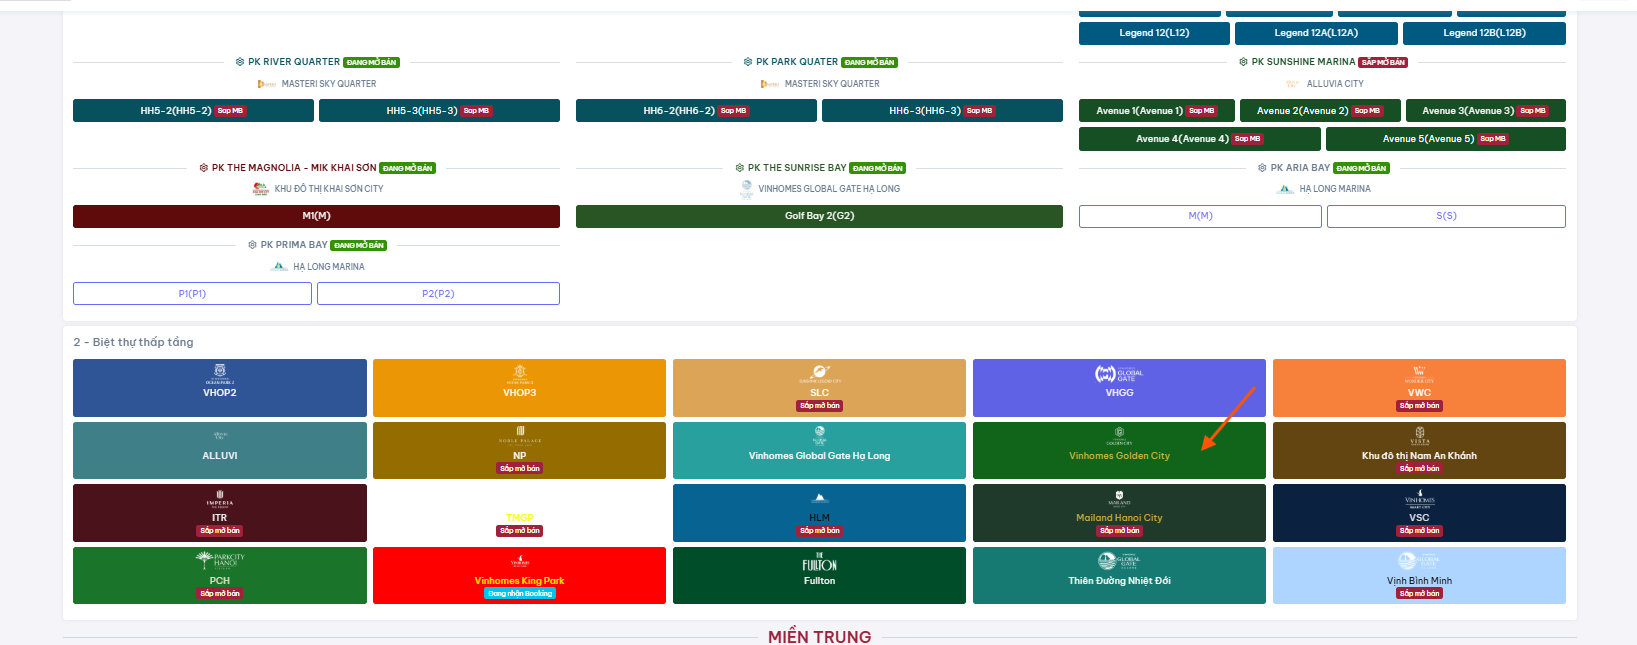Open the Avenue 4(Avenue 4) block
Image resolution: width=1637 pixels, height=645 pixels.
coord(1200,139)
